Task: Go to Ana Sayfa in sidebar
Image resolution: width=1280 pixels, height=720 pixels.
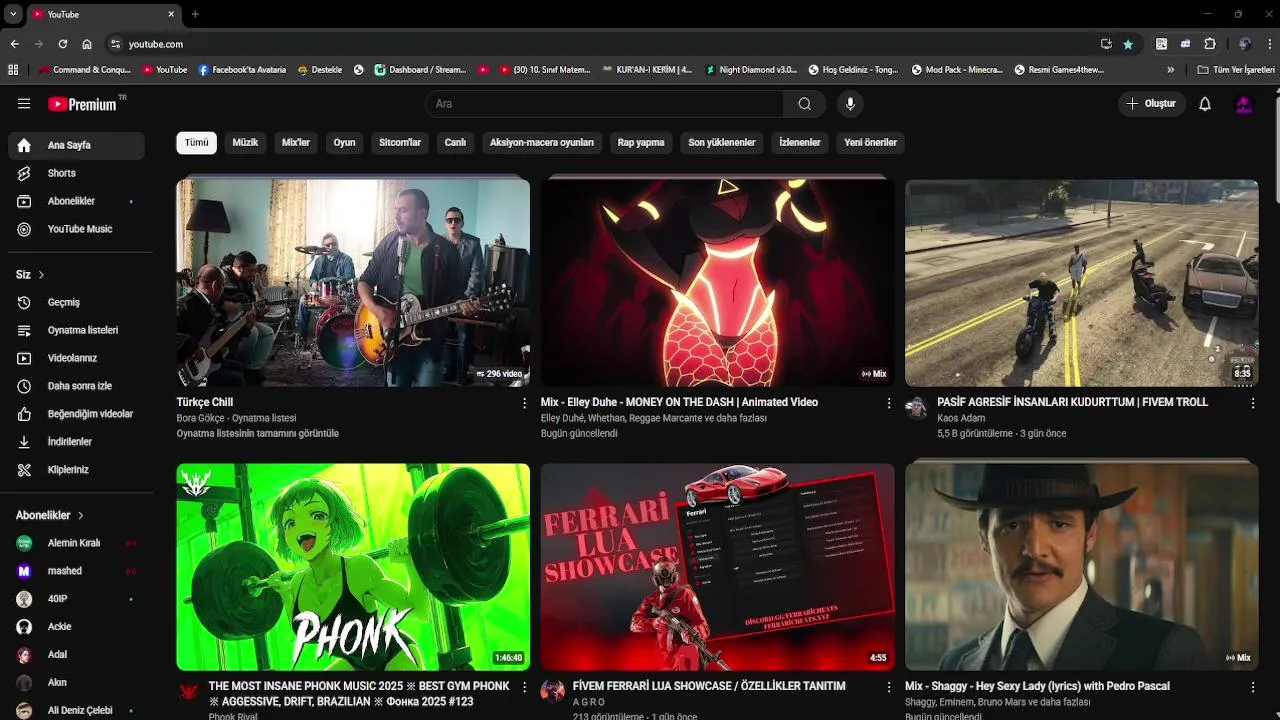Action: (76, 145)
